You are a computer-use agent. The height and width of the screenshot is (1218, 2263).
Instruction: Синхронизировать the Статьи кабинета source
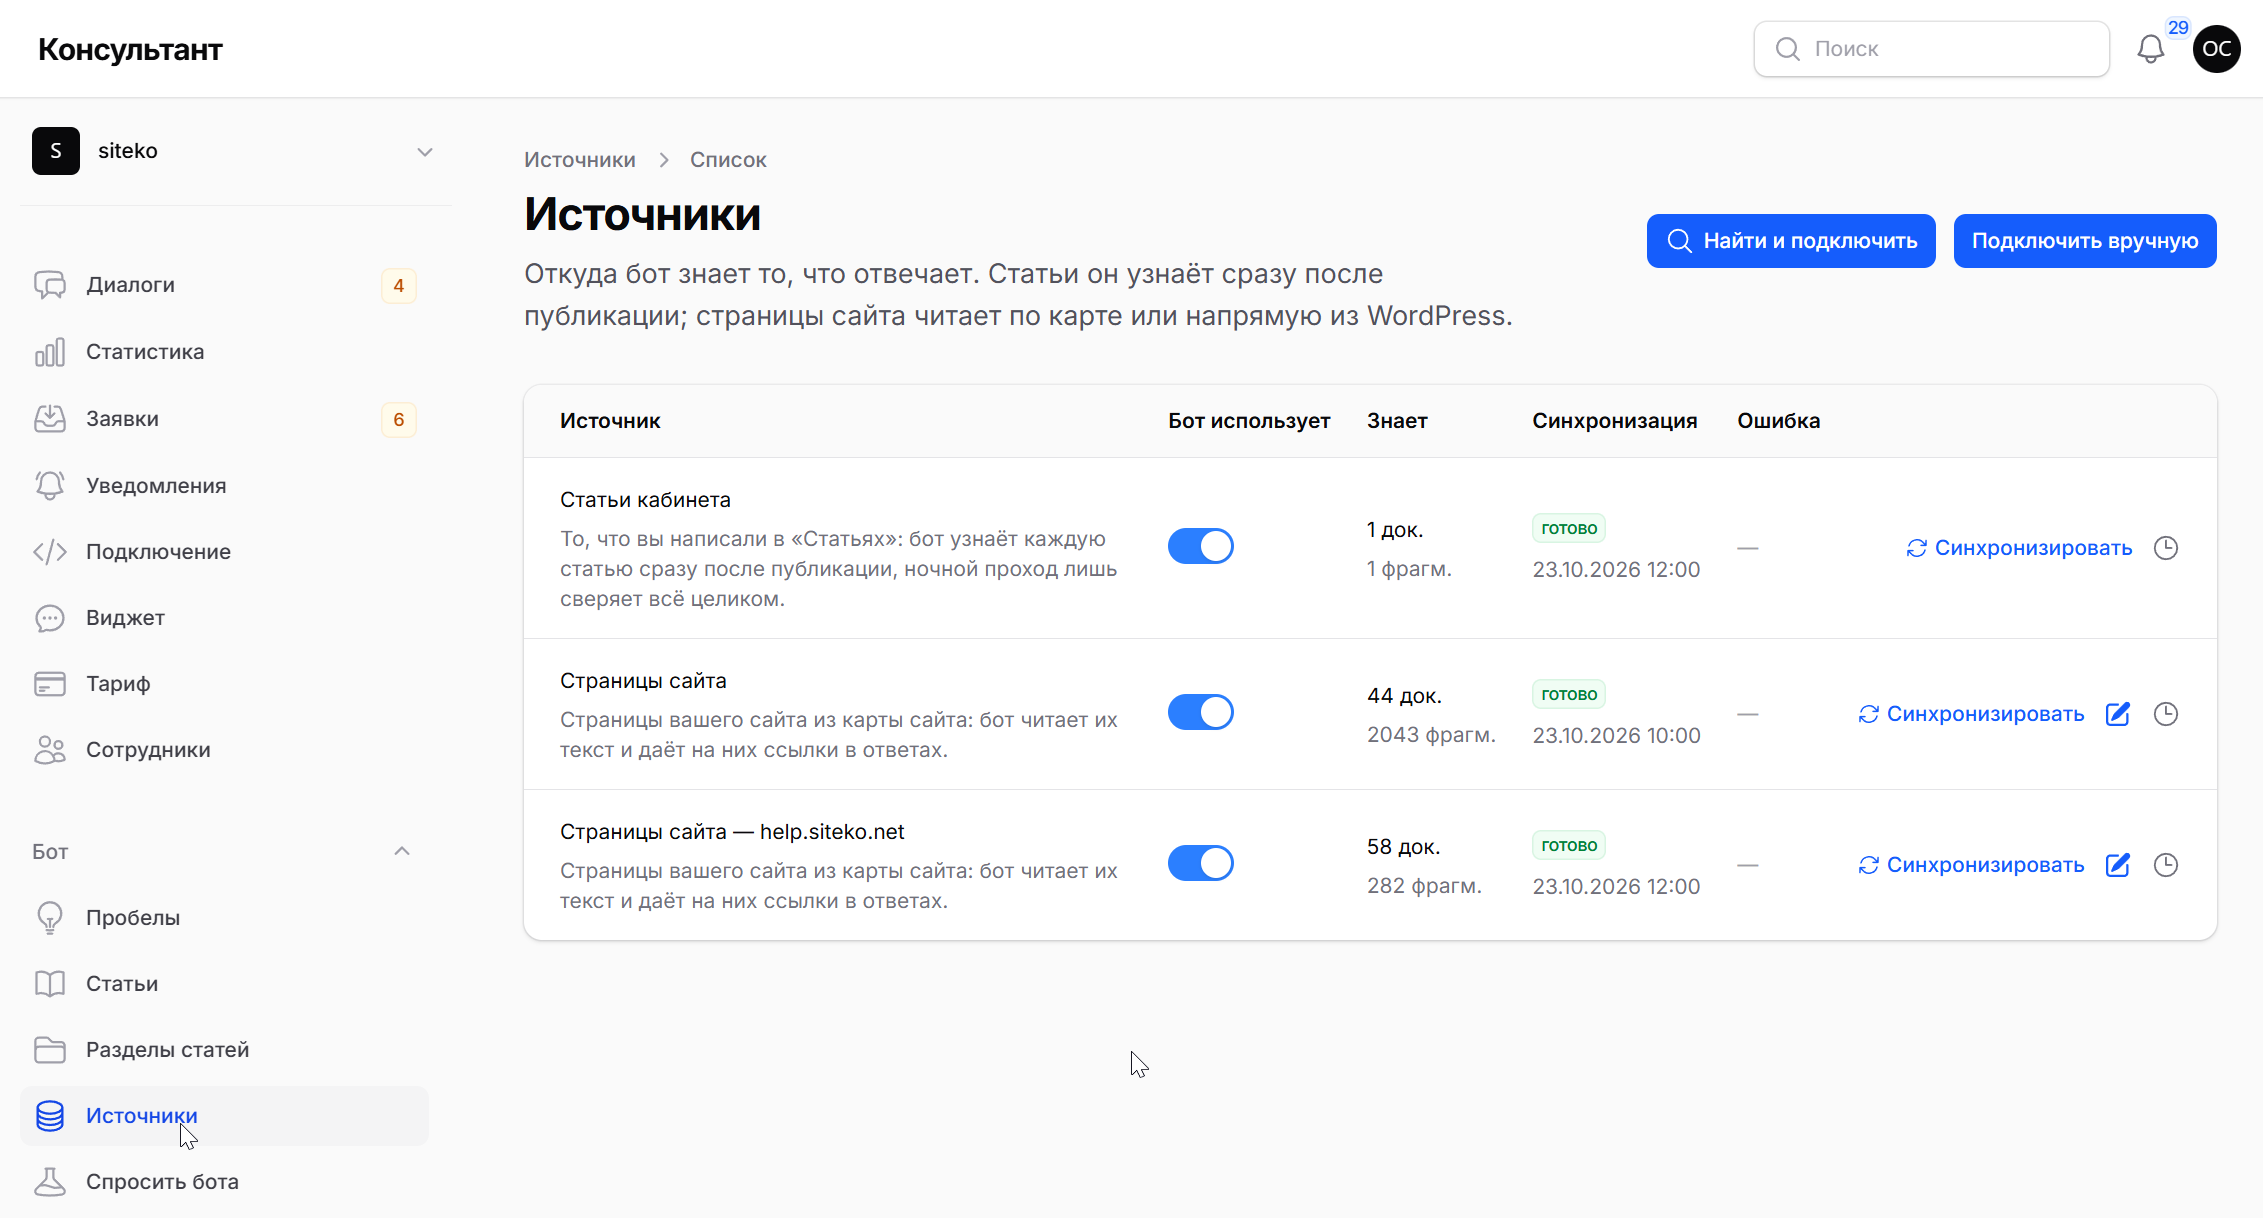coord(2019,548)
